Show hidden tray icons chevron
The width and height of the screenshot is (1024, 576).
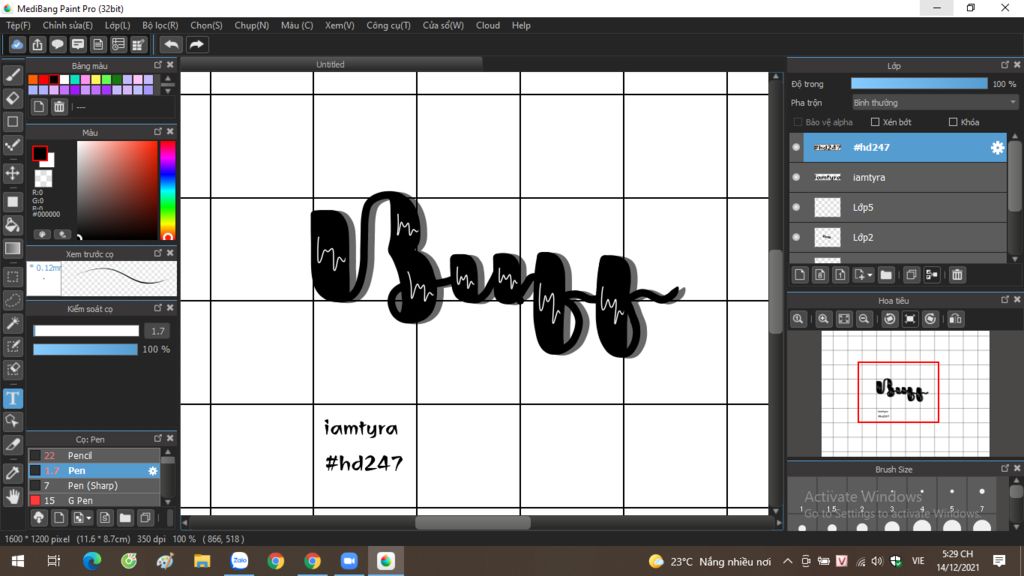pyautogui.click(x=788, y=561)
